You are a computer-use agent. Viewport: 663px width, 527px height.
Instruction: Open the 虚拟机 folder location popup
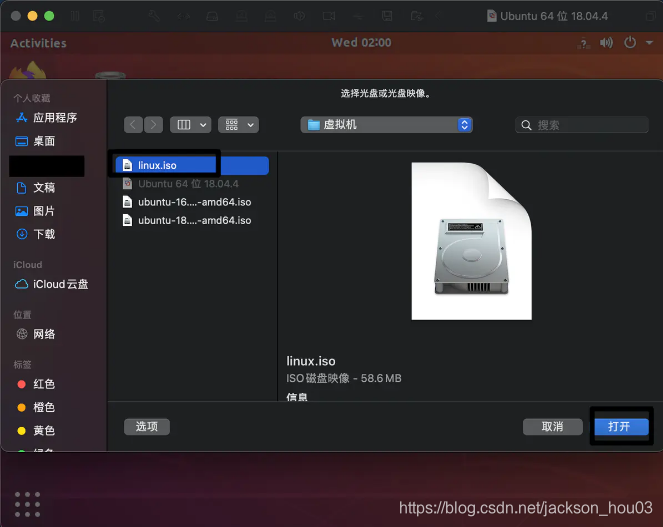[x=386, y=125]
